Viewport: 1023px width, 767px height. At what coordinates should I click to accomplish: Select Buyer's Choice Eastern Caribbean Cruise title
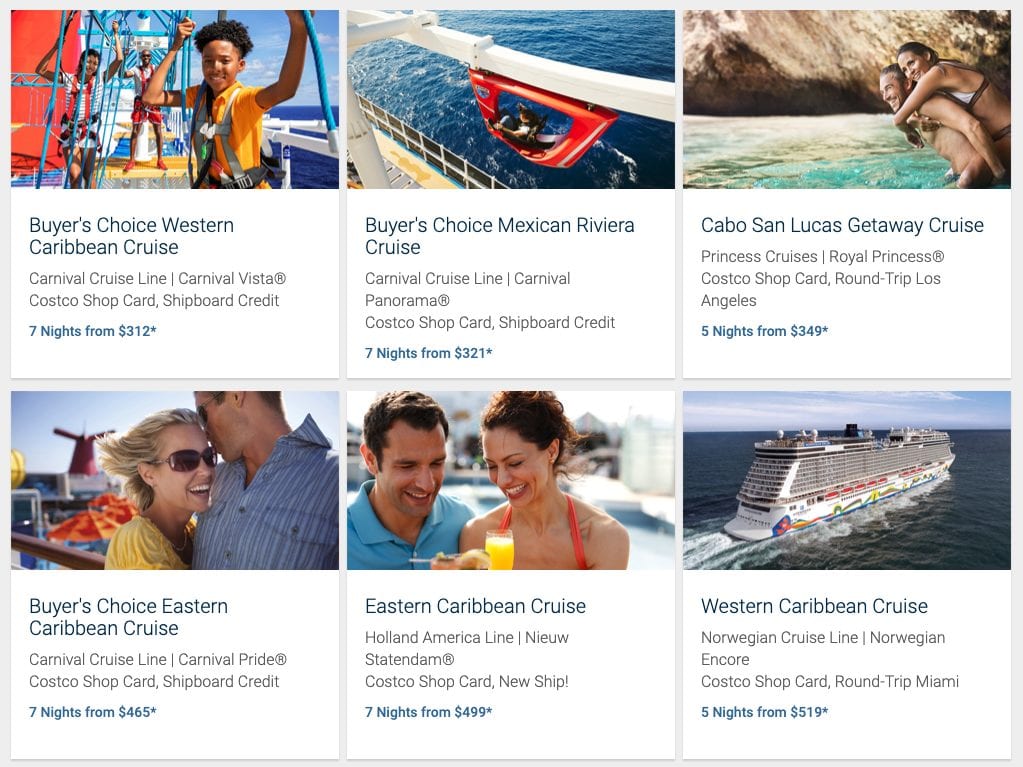(128, 617)
